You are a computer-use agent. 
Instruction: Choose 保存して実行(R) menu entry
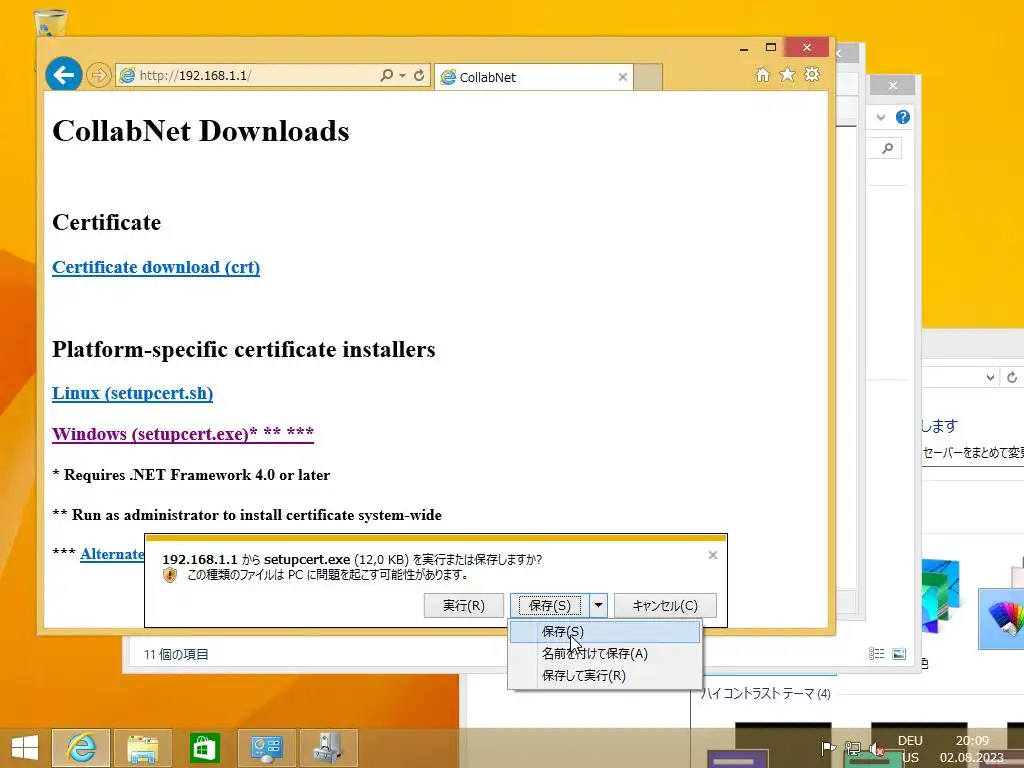click(x=605, y=676)
